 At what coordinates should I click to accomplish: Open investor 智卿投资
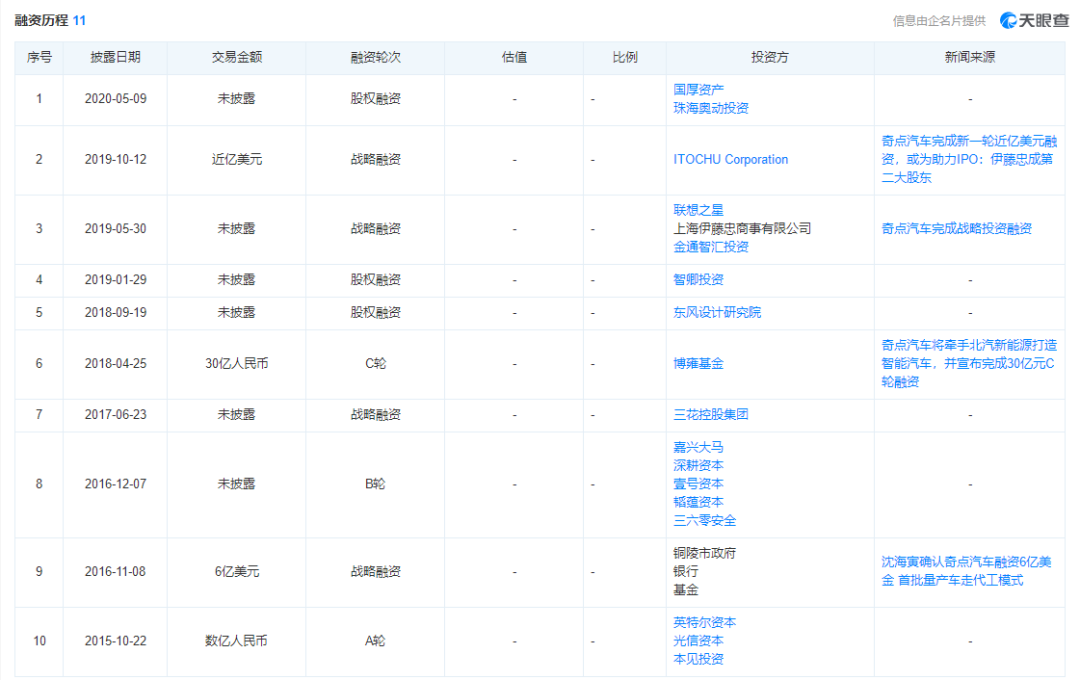[x=698, y=280]
